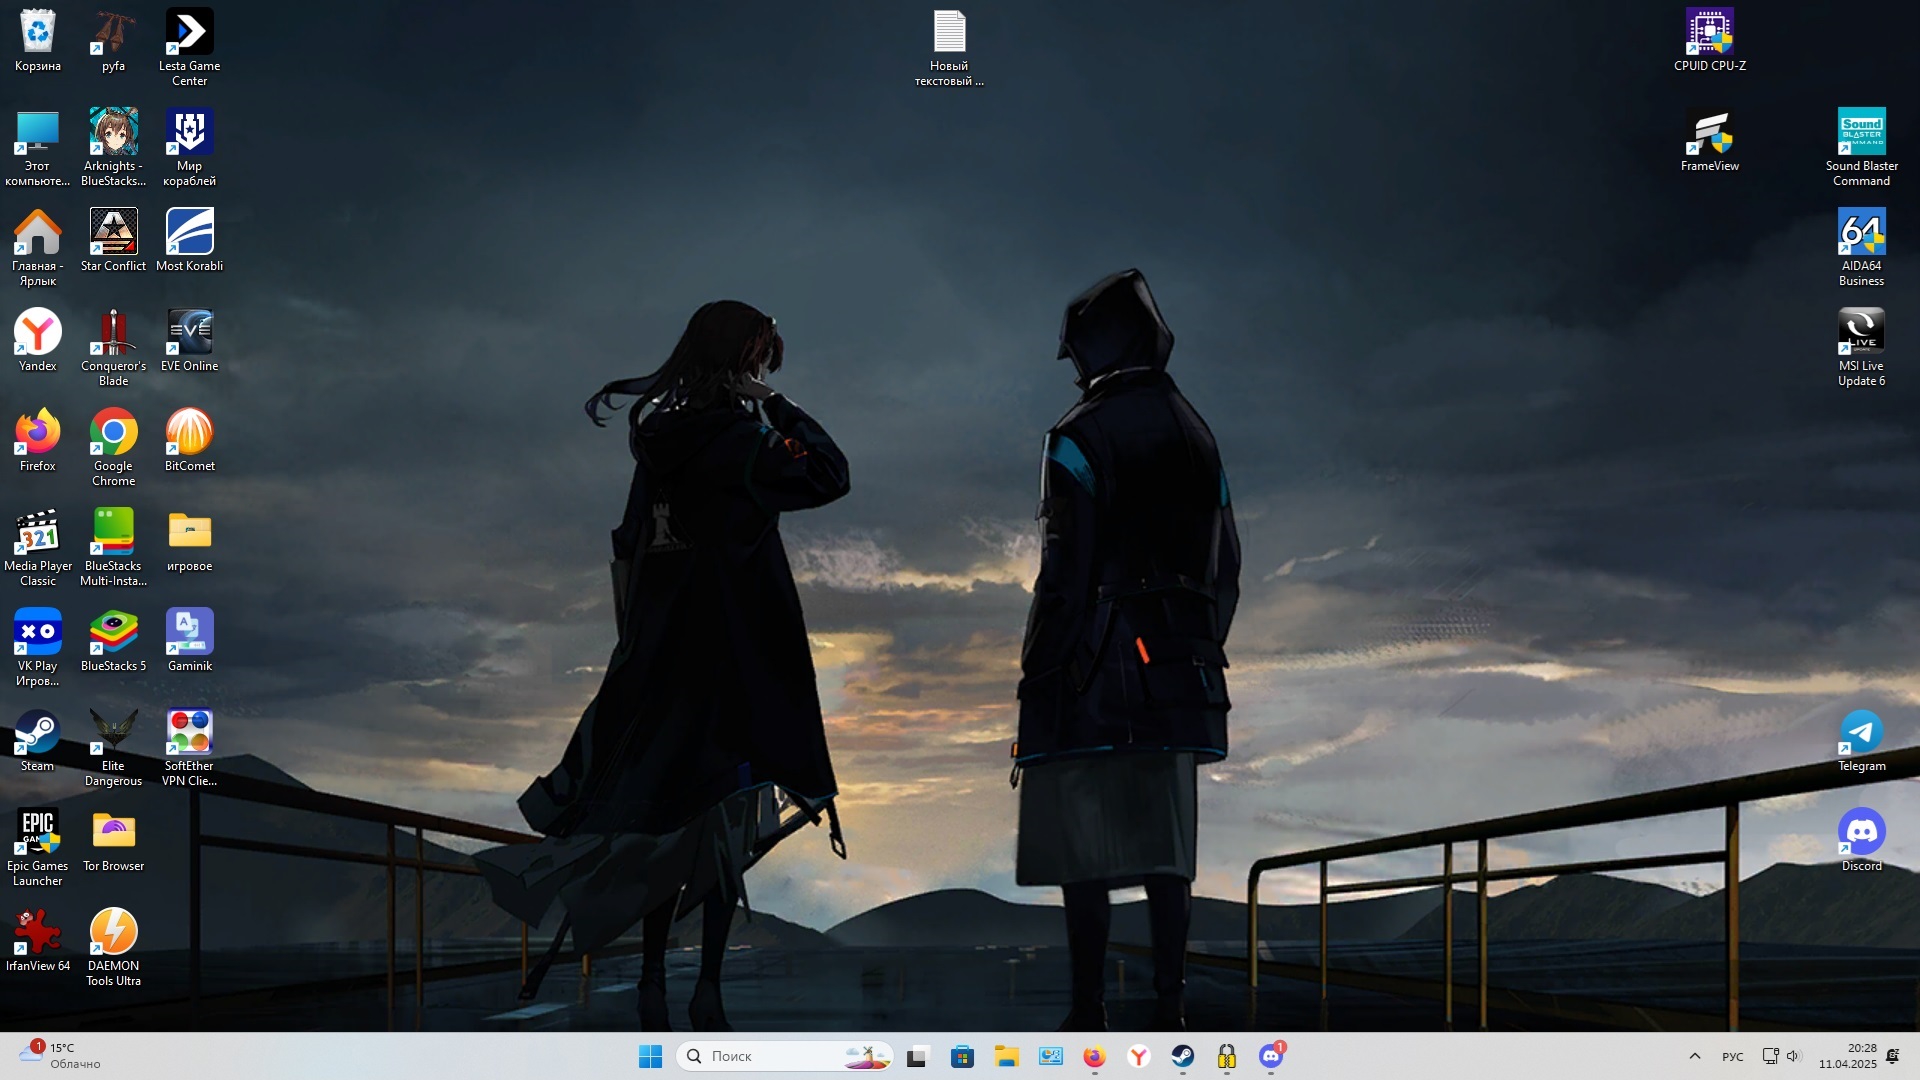The width and height of the screenshot is (1920, 1080).
Task: Open the Windows Start menu
Action: (x=650, y=1056)
